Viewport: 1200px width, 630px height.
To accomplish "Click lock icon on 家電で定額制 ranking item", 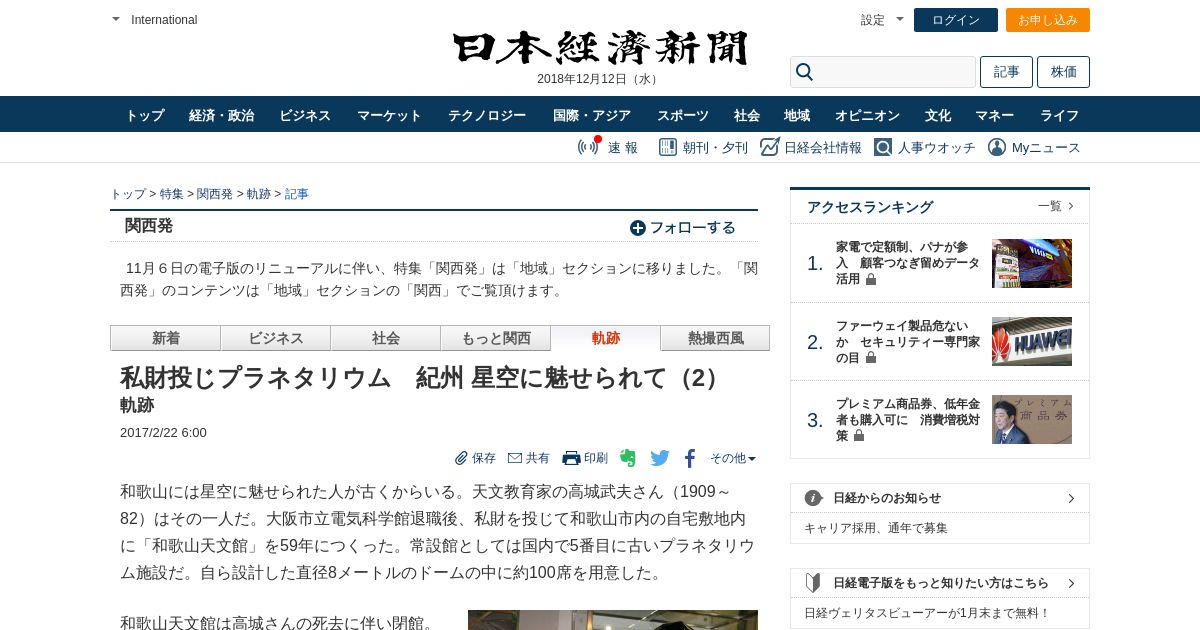I will [x=871, y=280].
